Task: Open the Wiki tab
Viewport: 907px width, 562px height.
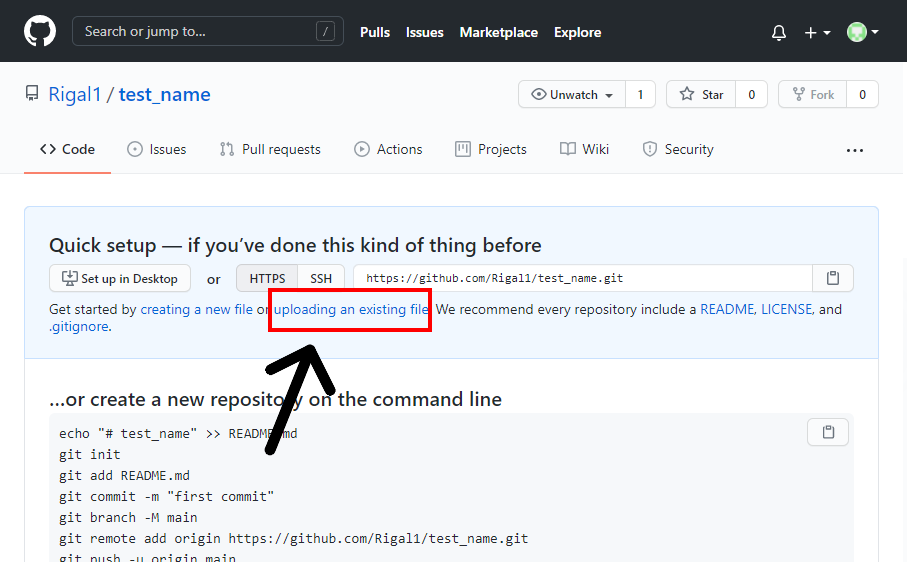Action: pyautogui.click(x=584, y=149)
